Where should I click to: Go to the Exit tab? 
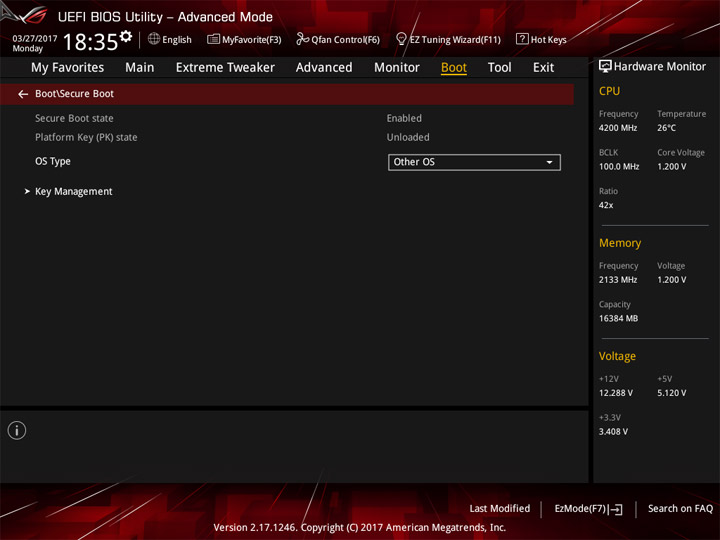(543, 68)
